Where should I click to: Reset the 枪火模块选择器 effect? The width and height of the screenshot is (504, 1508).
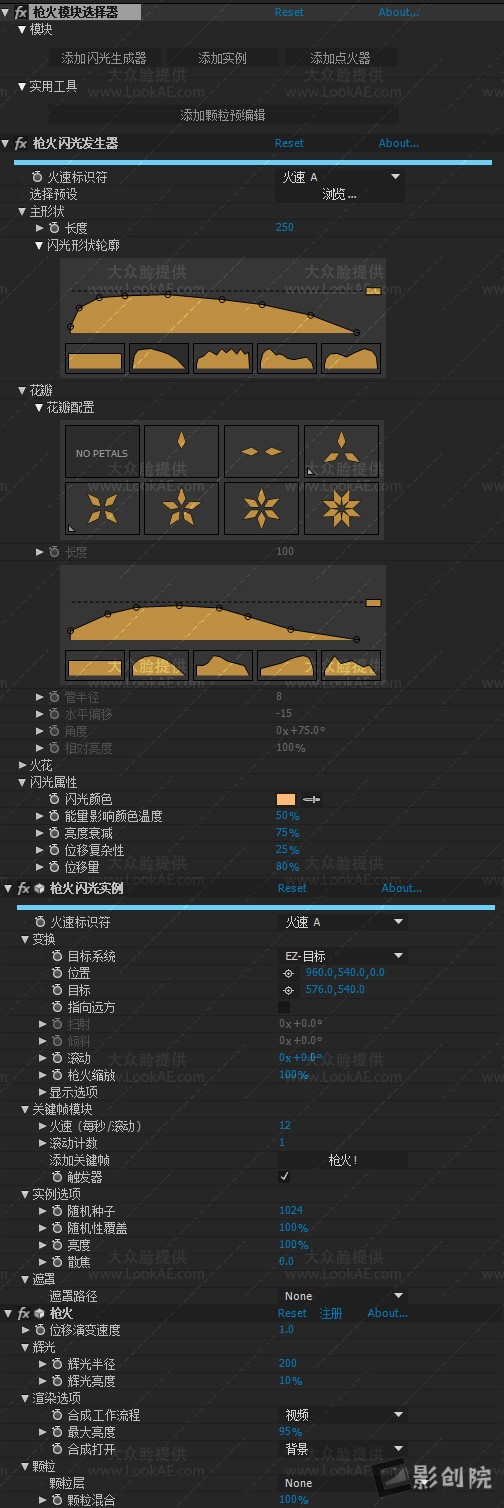(x=289, y=12)
